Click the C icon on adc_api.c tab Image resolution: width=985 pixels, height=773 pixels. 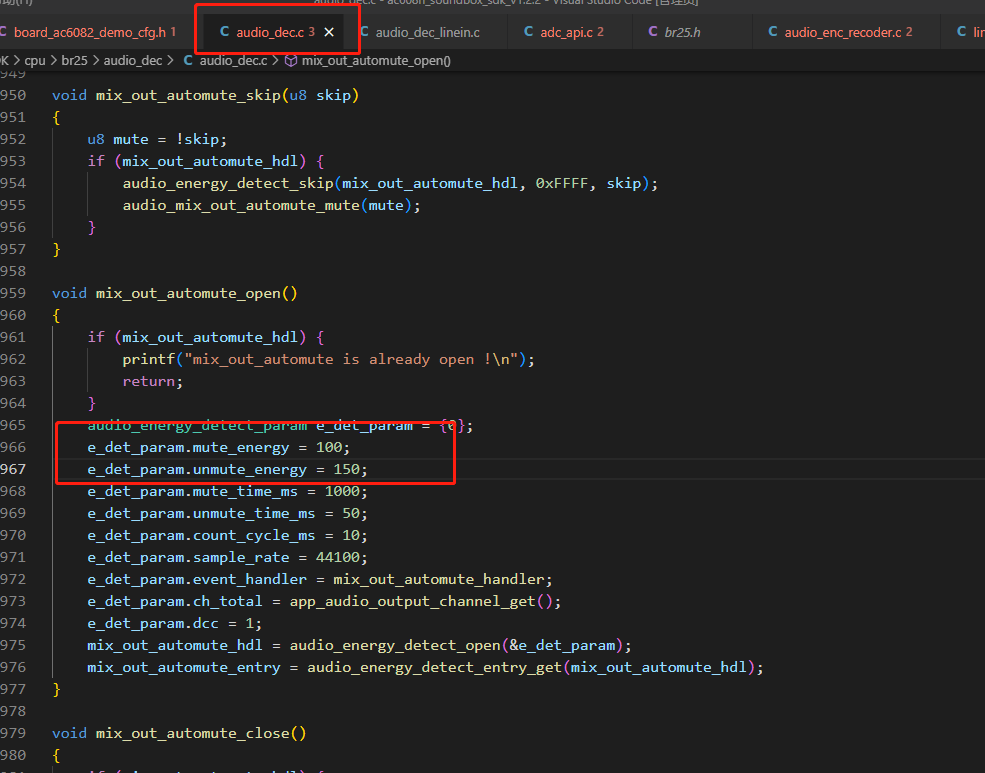528,31
